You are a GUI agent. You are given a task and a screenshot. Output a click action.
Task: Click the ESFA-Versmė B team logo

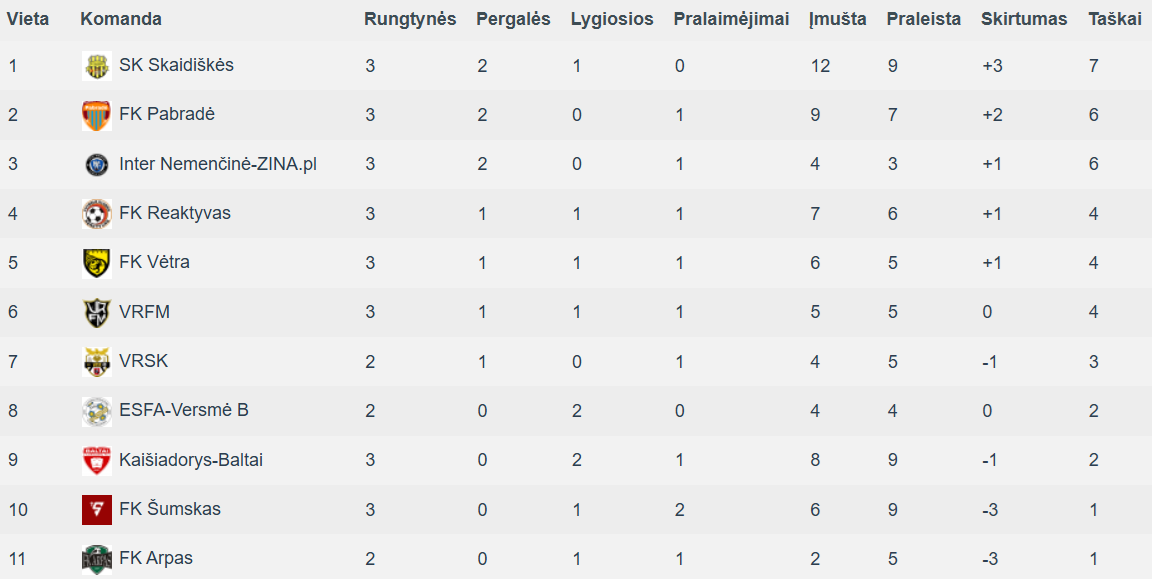pyautogui.click(x=97, y=411)
